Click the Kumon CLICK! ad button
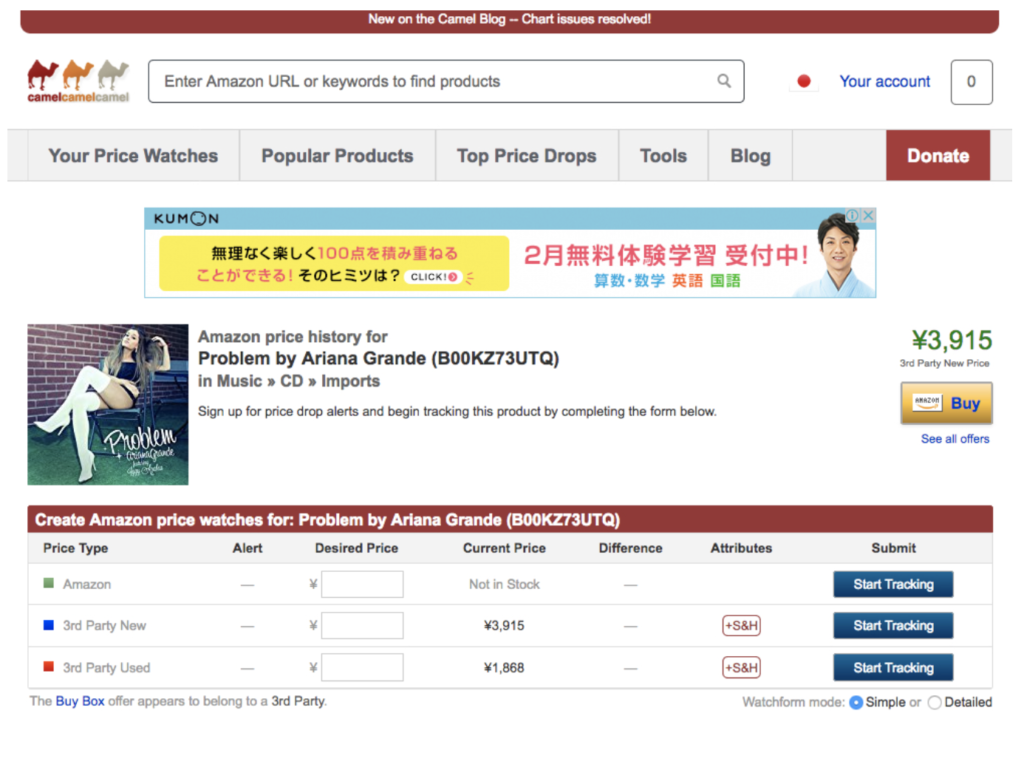This screenshot has height=767, width=1024. pos(434,277)
